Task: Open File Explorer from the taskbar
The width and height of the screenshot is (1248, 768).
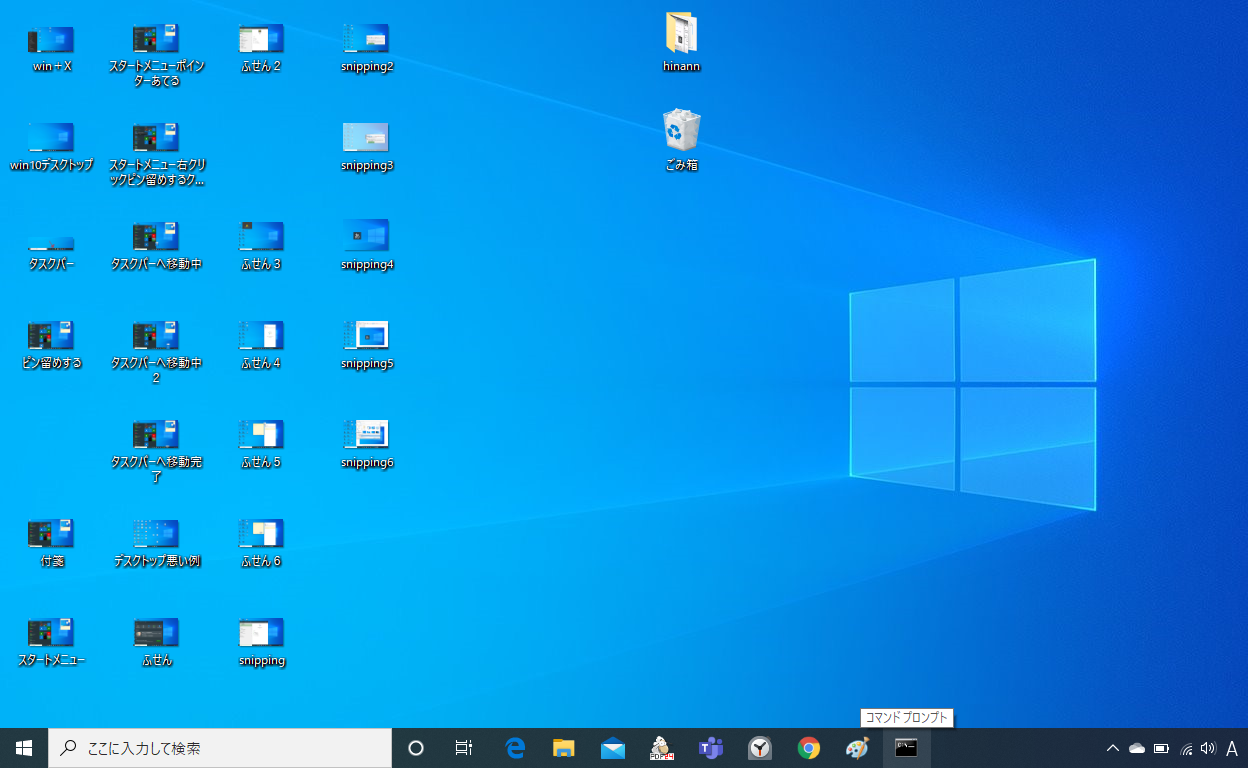Action: click(x=564, y=748)
